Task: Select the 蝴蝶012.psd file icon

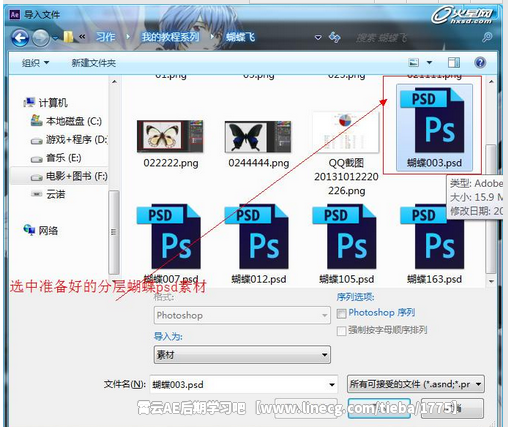Action: pyautogui.click(x=257, y=236)
